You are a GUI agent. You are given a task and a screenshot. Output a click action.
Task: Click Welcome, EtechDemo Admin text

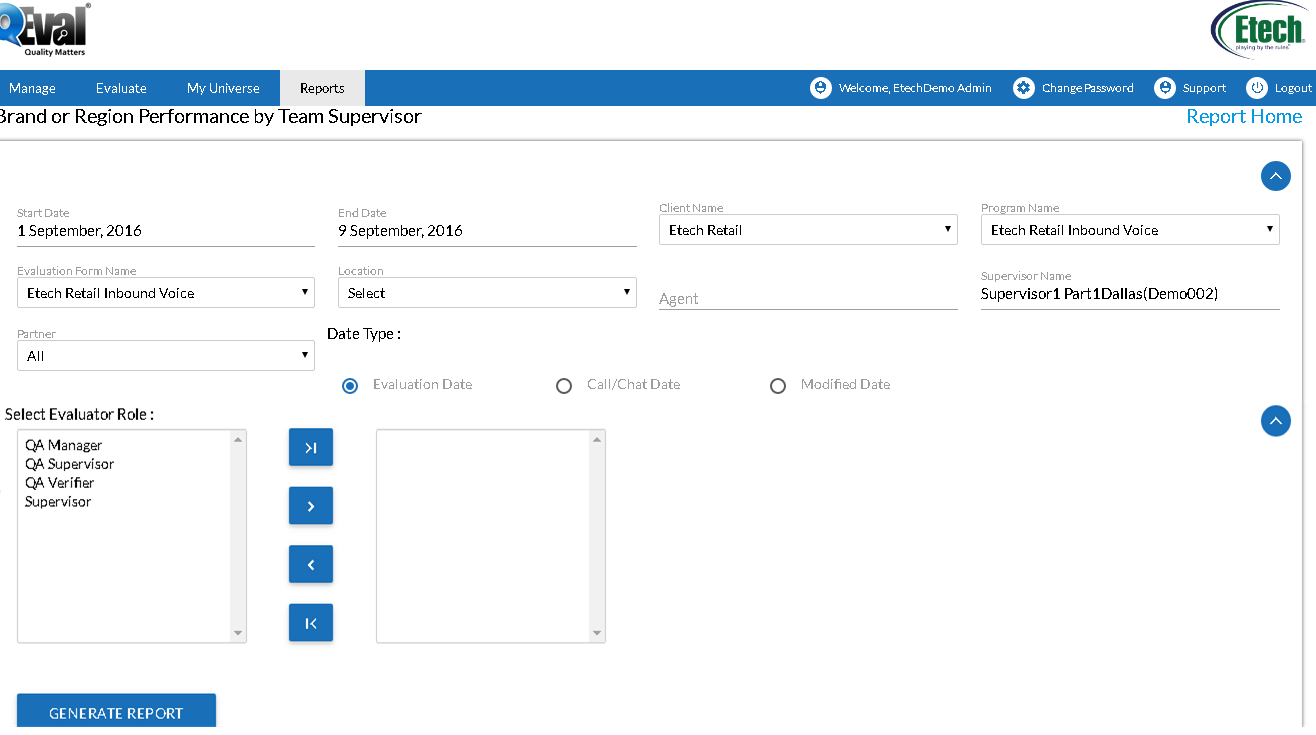(x=915, y=88)
